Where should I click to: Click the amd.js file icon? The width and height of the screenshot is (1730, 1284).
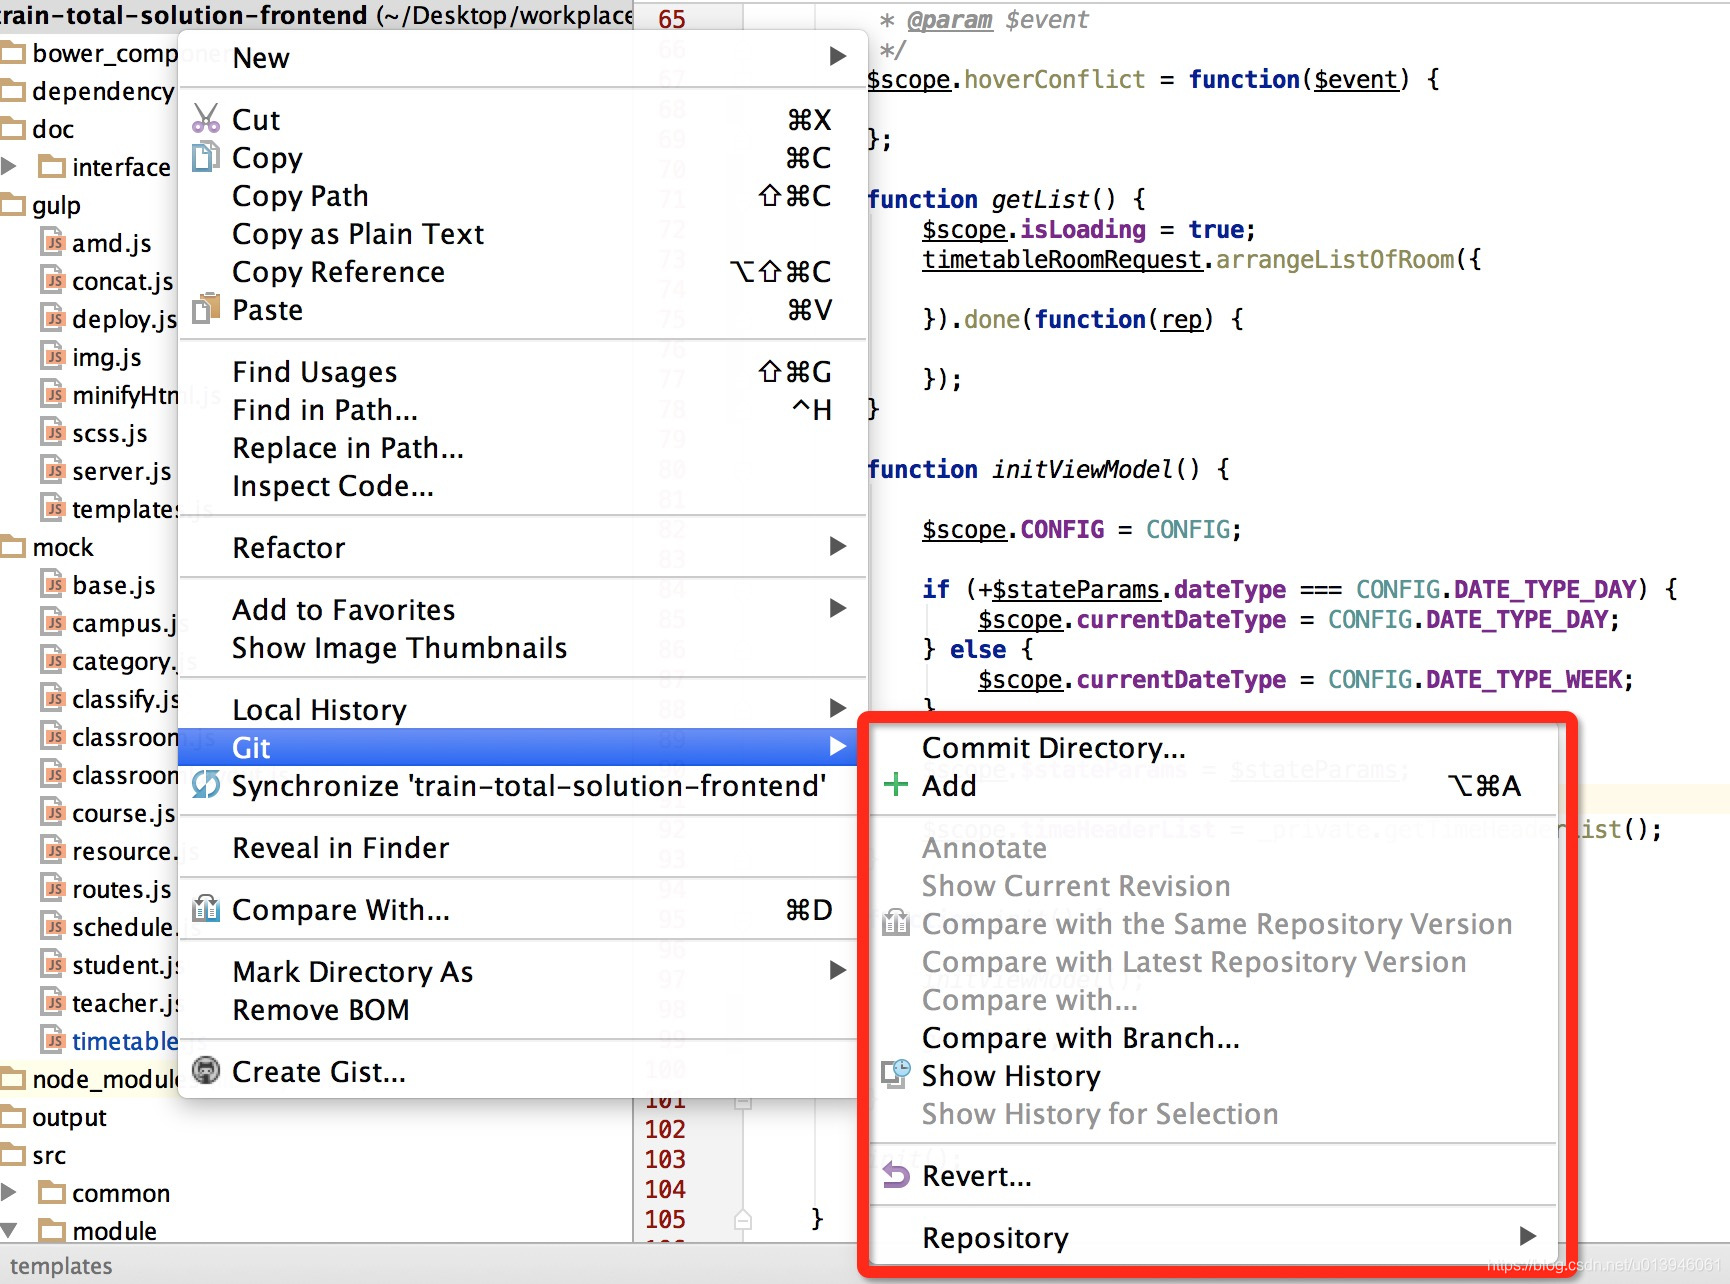click(54, 242)
